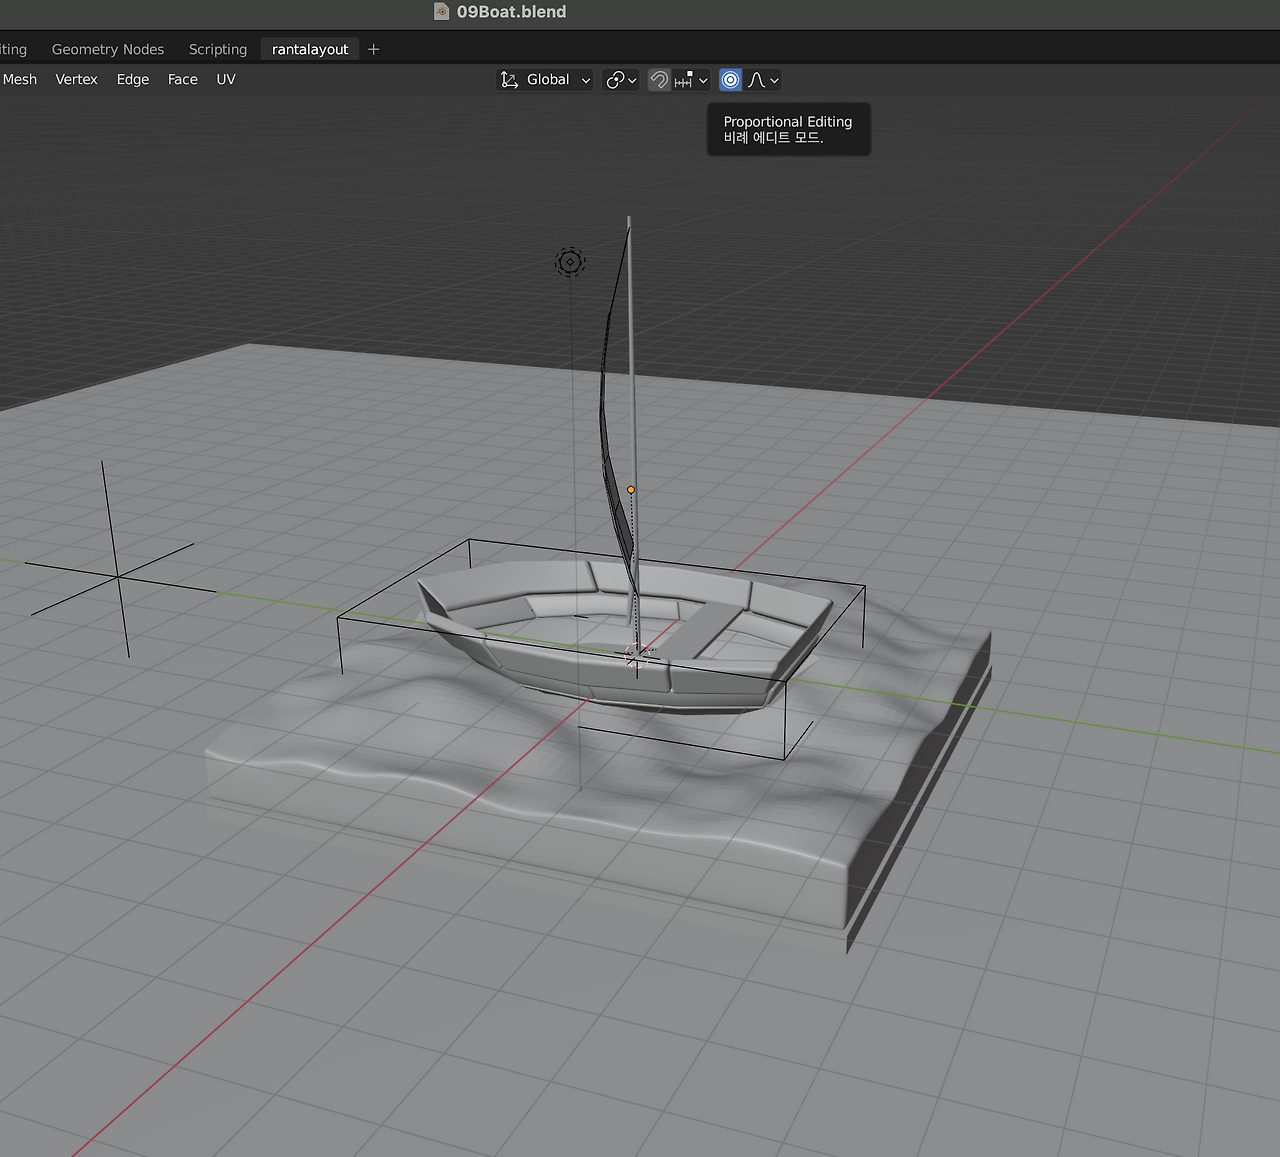Click the Blender file icon in the title bar
1280x1157 pixels.
click(441, 12)
